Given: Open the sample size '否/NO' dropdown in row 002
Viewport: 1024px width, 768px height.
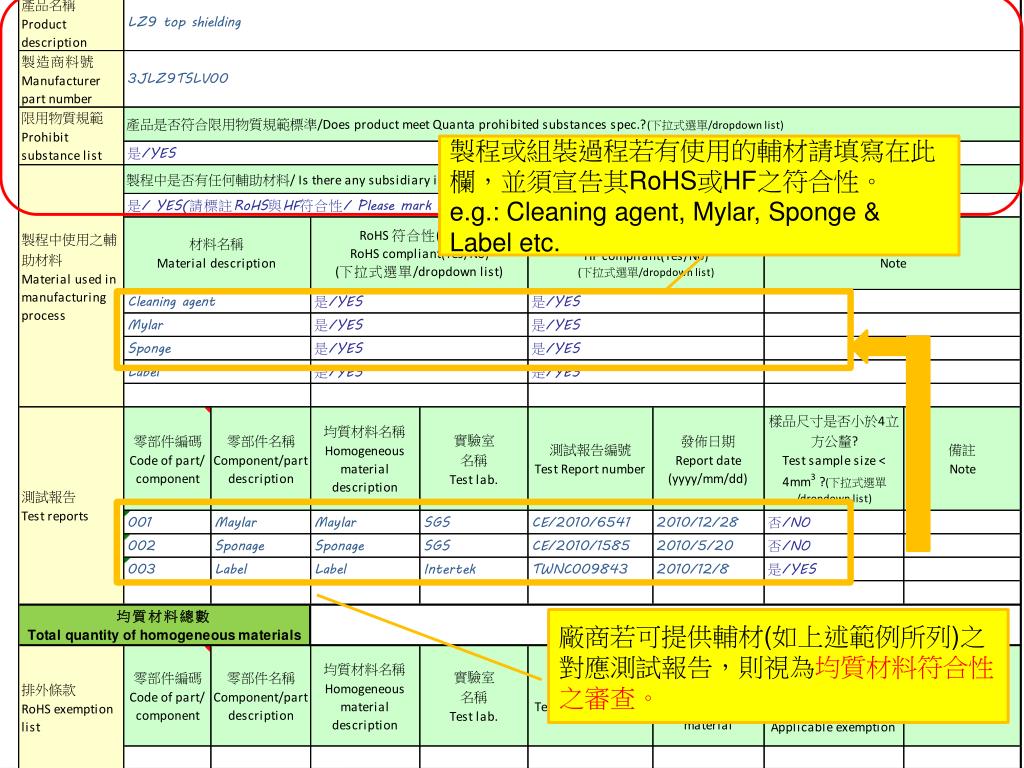Looking at the screenshot, I should [834, 546].
